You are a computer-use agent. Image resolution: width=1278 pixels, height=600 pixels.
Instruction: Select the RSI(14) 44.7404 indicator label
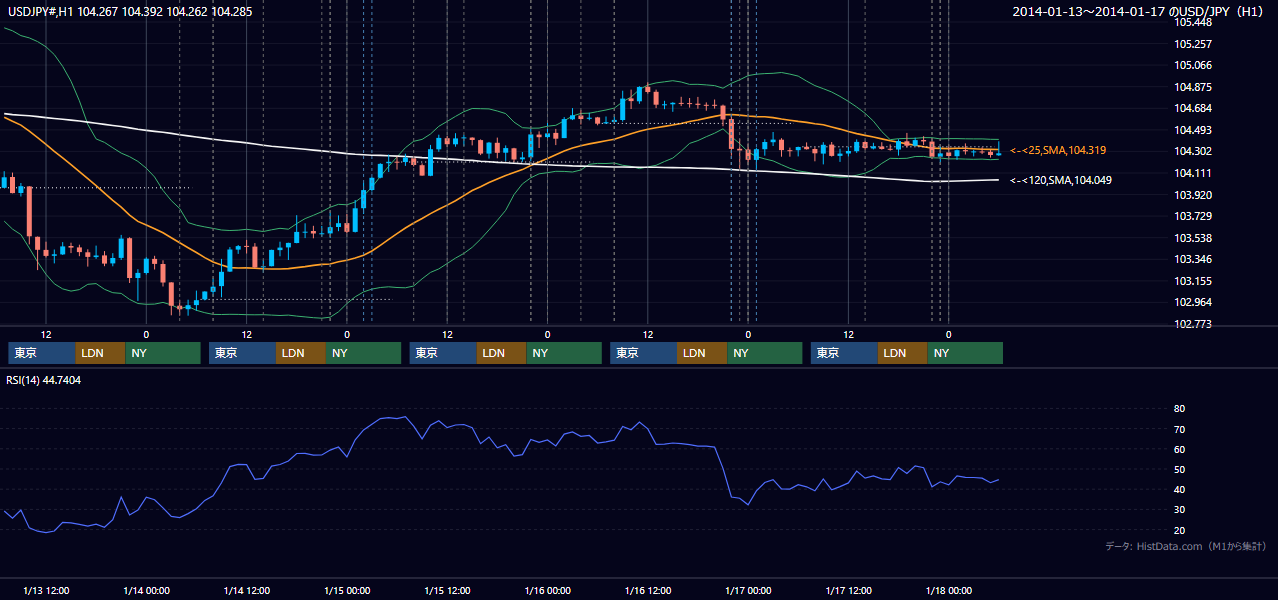click(44, 380)
